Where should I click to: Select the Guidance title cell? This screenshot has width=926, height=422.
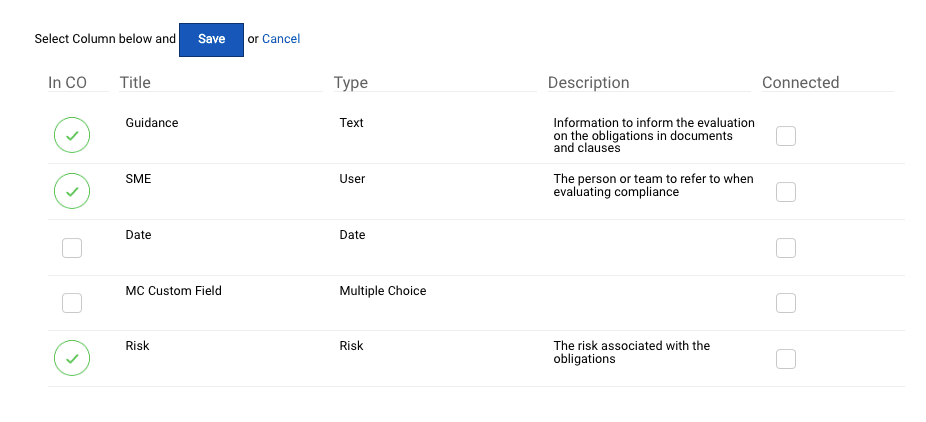click(152, 123)
